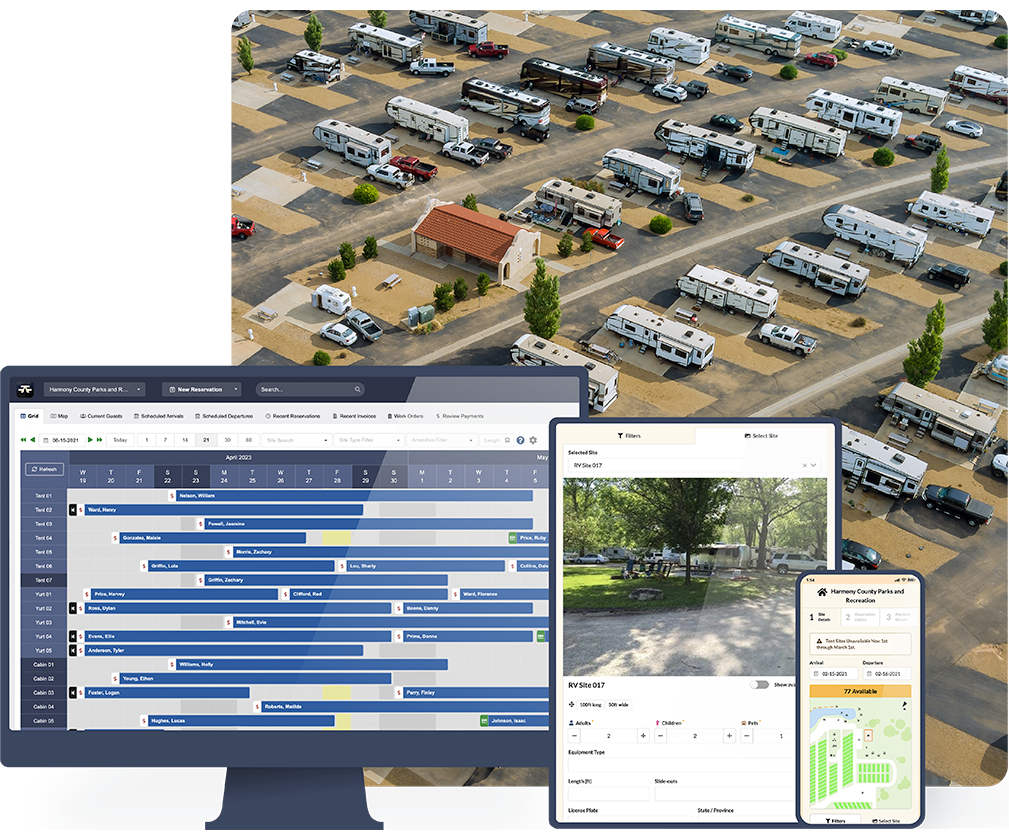Screen dimensions: 1009x839
Task: Decrease Children count with minus button
Action: pos(661,735)
